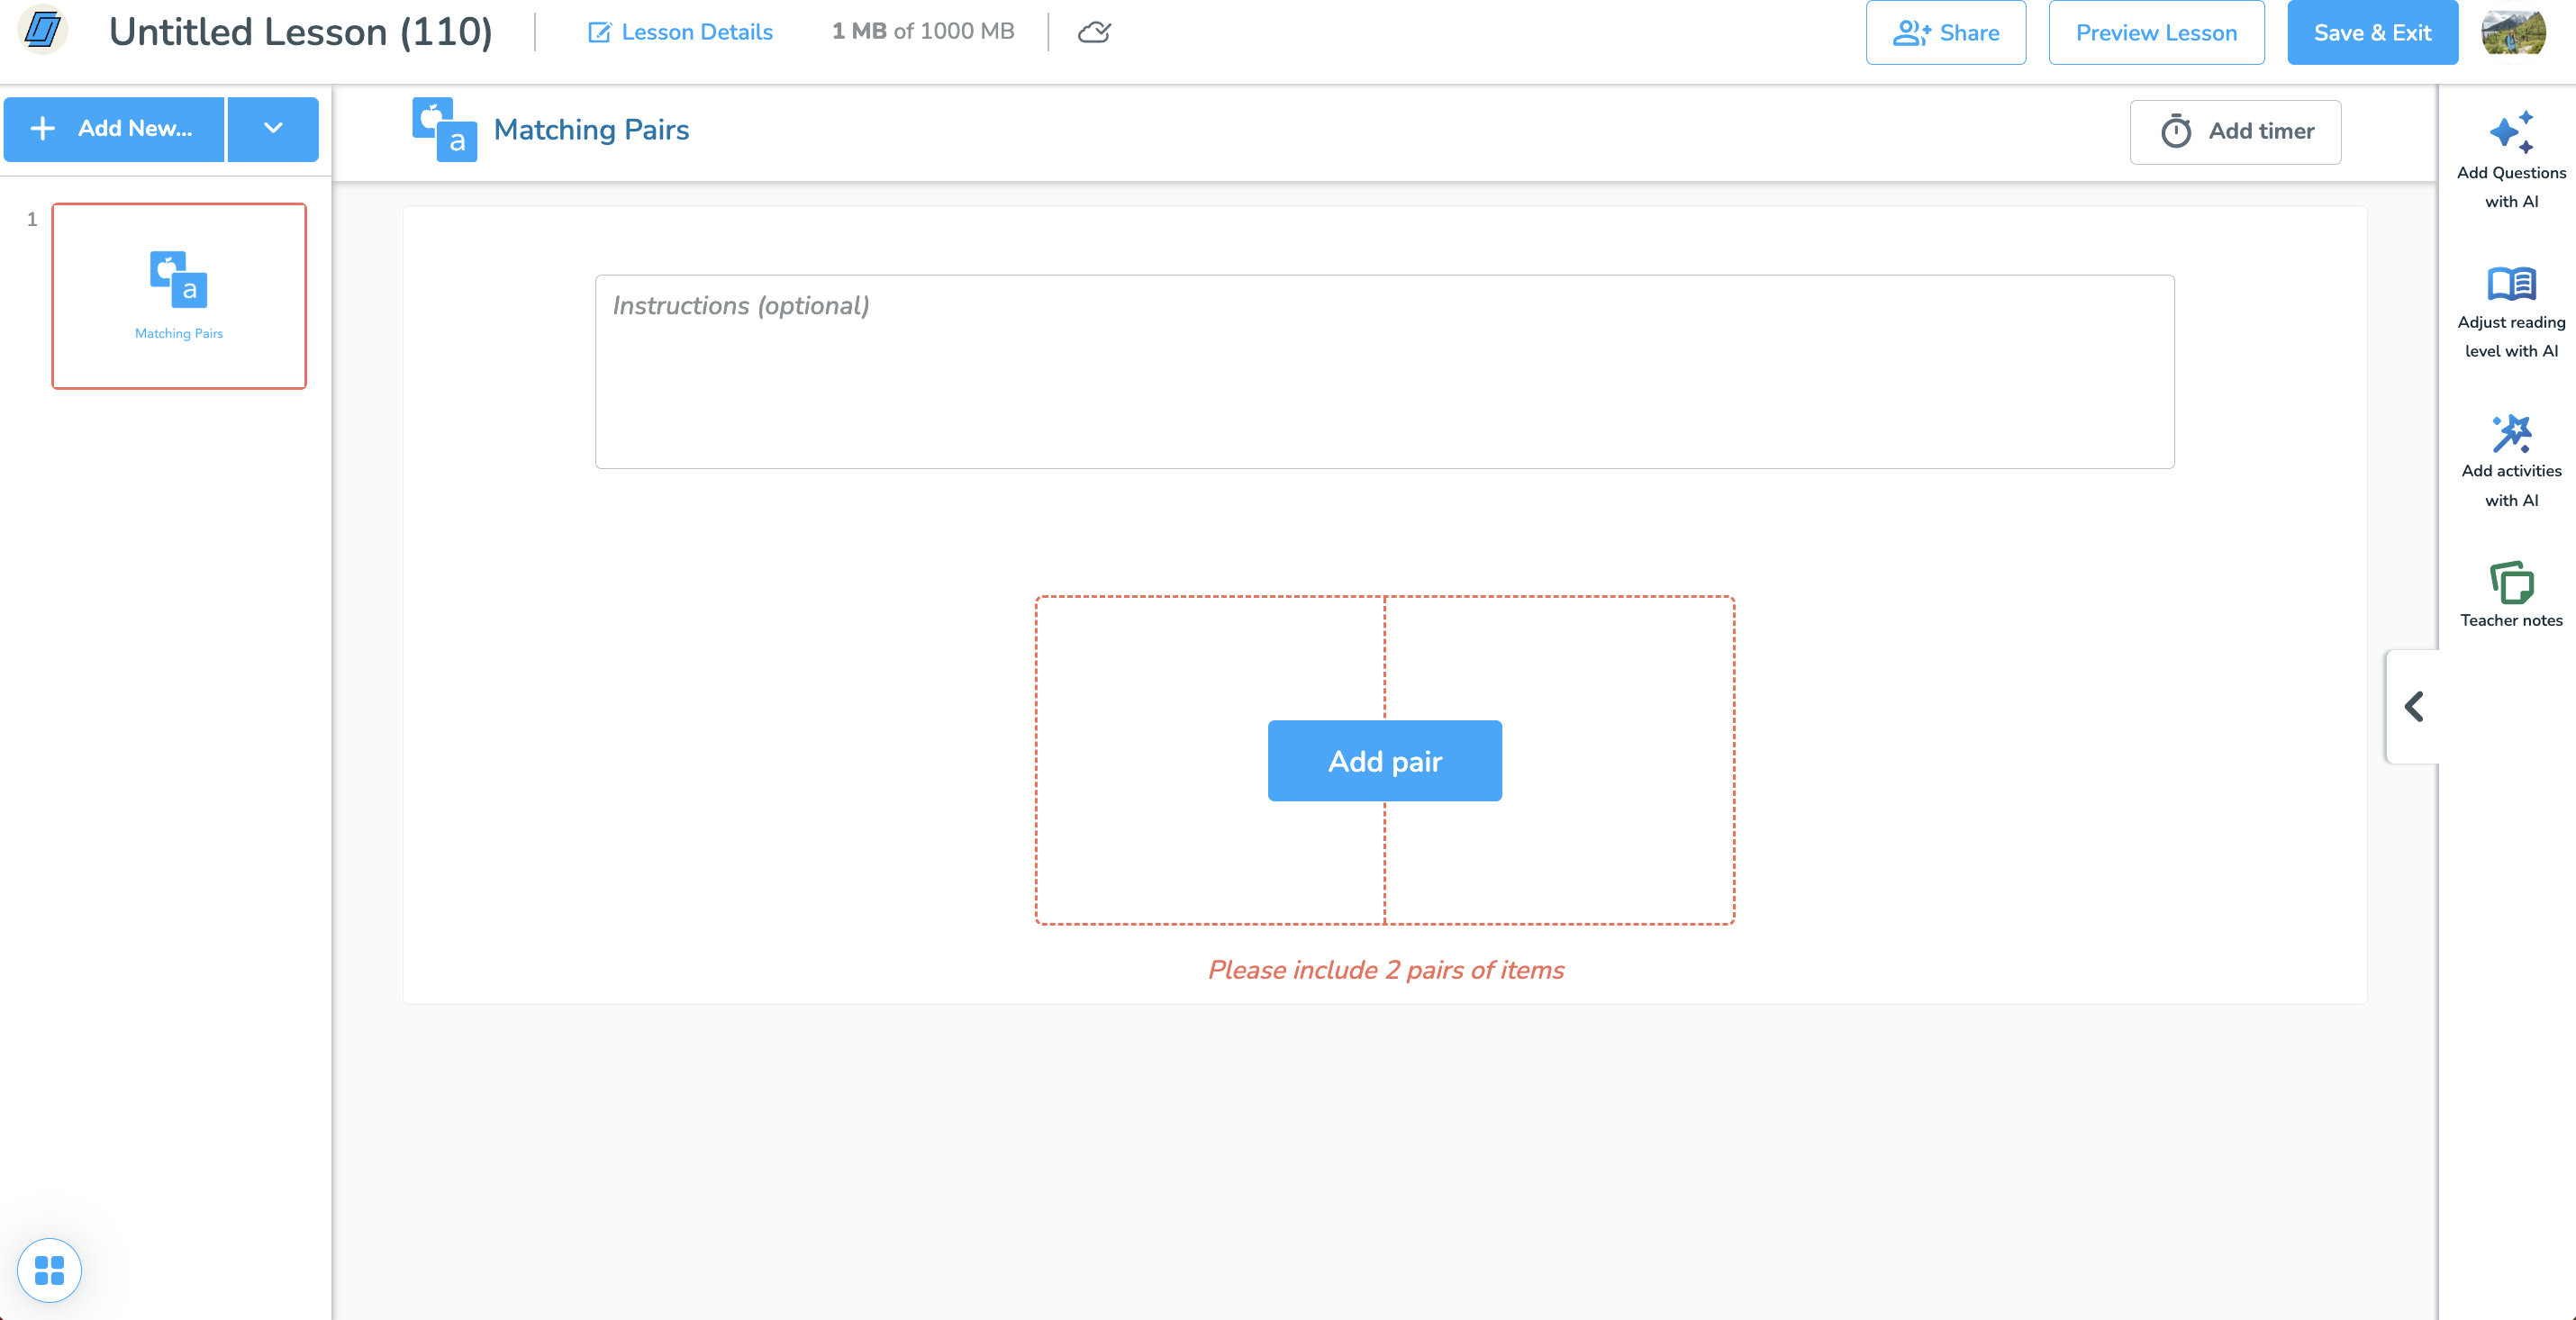Click the Share button

1945,32
